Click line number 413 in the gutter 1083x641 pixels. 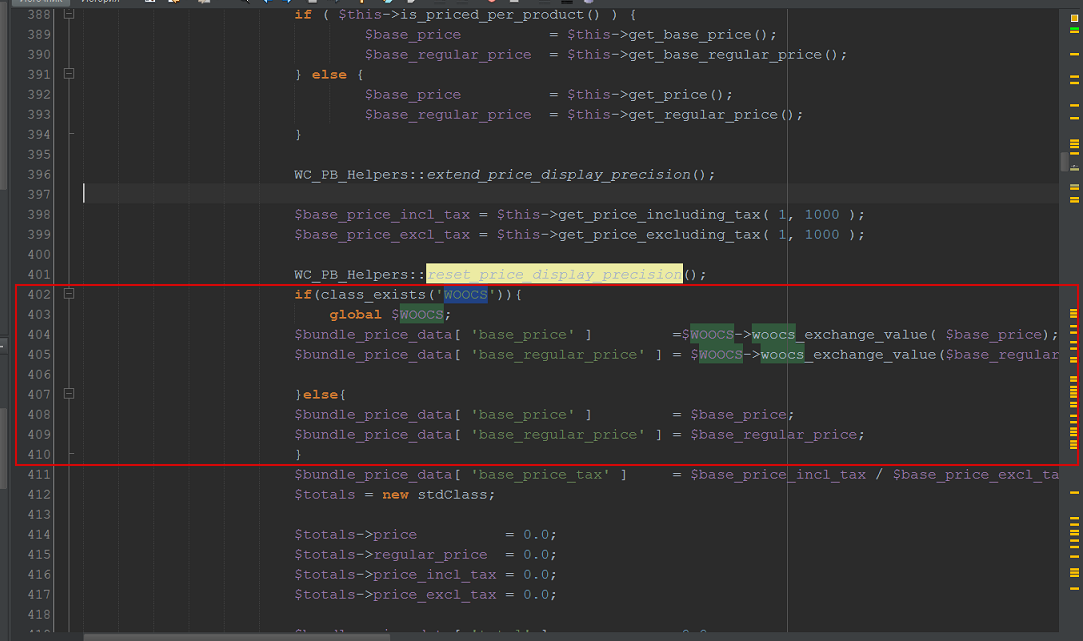(39, 515)
